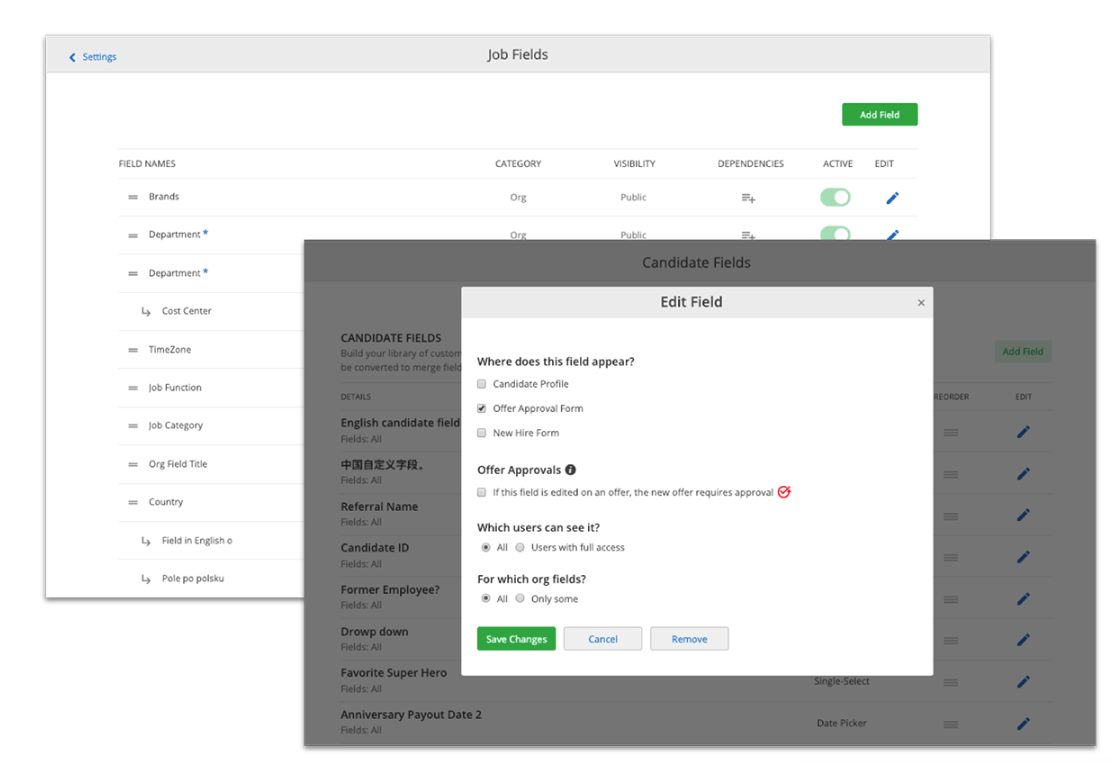Click the Org Field Title field name
Image resolution: width=1112 pixels, height=762 pixels.
pos(178,464)
